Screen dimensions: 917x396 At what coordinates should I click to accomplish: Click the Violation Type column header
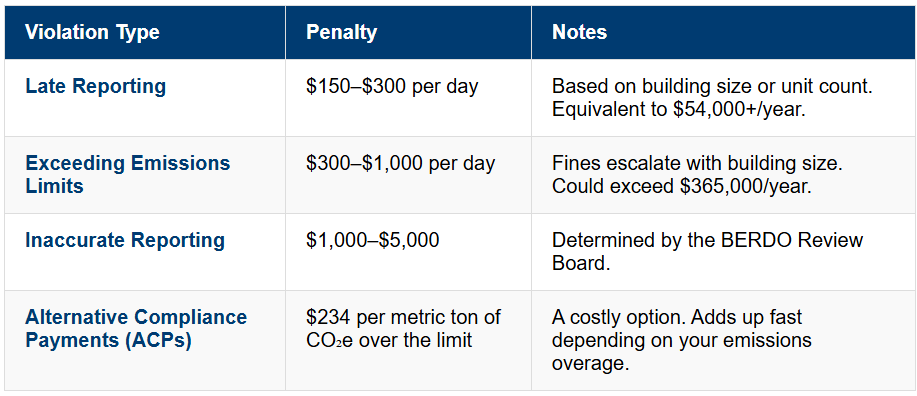coord(92,32)
